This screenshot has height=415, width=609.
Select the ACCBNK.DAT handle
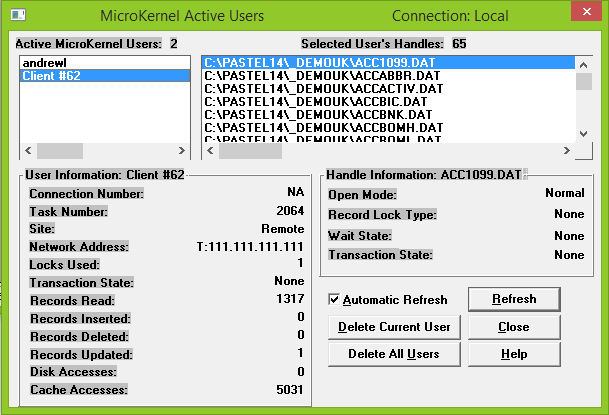388,115
